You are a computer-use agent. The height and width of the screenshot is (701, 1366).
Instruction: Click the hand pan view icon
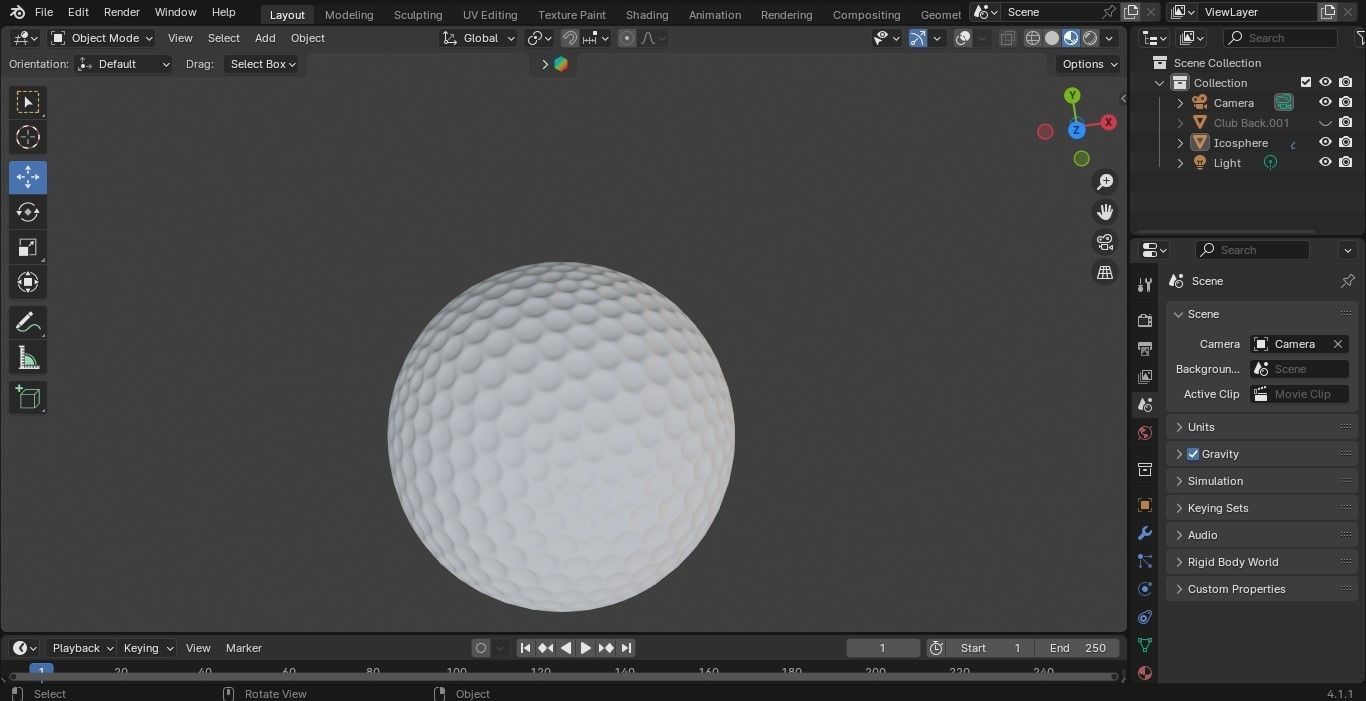(1105, 212)
